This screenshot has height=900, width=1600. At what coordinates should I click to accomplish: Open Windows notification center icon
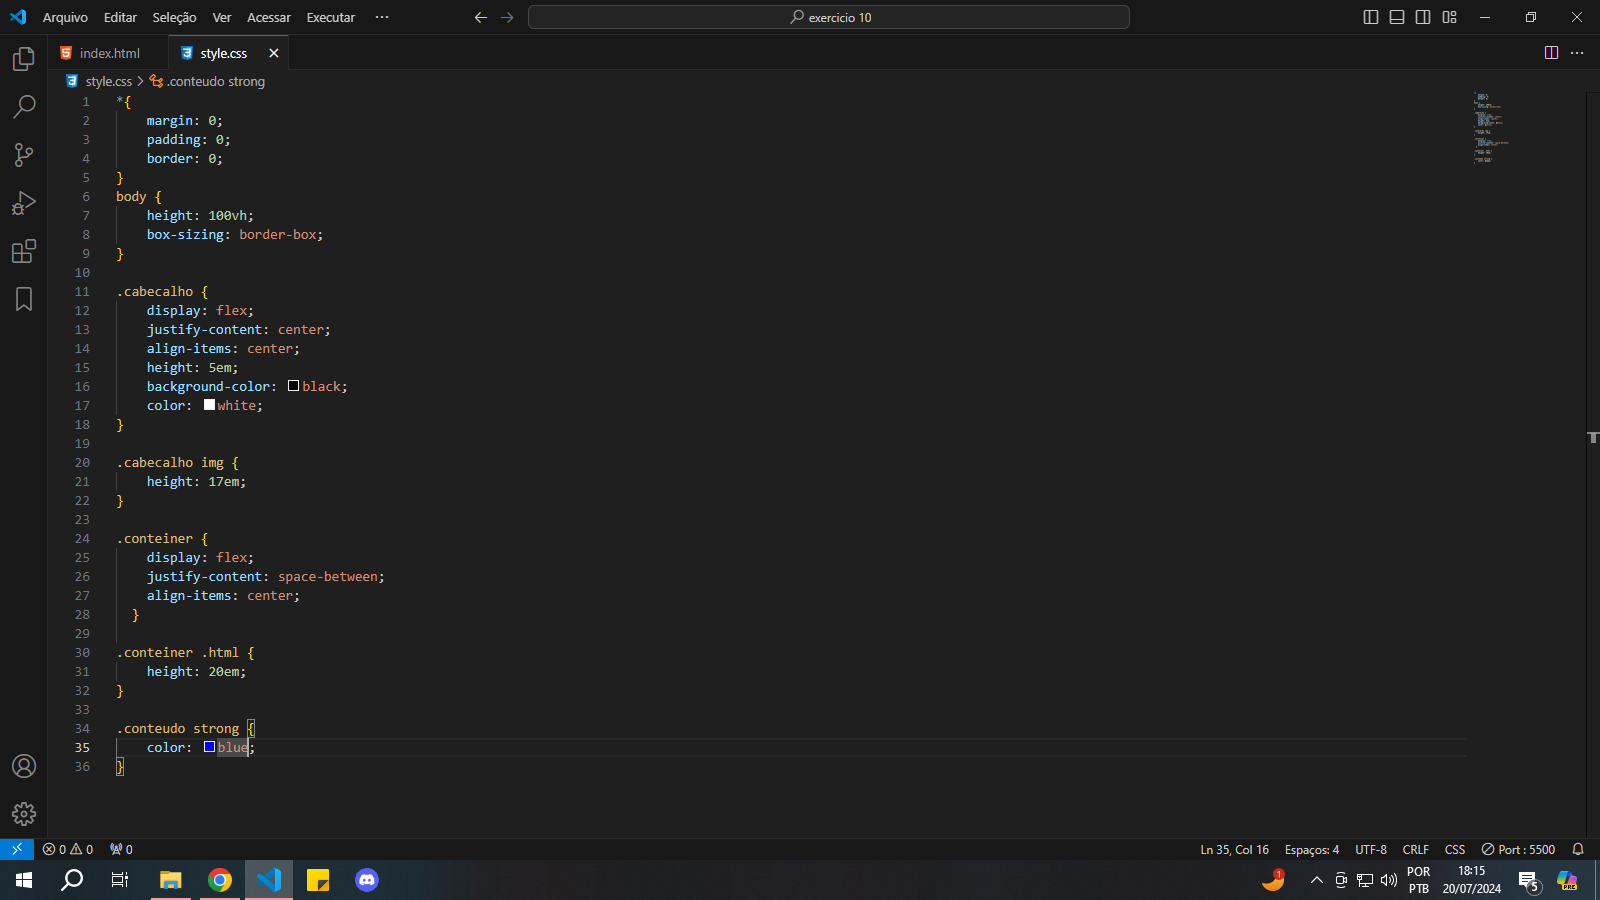[x=1528, y=880]
